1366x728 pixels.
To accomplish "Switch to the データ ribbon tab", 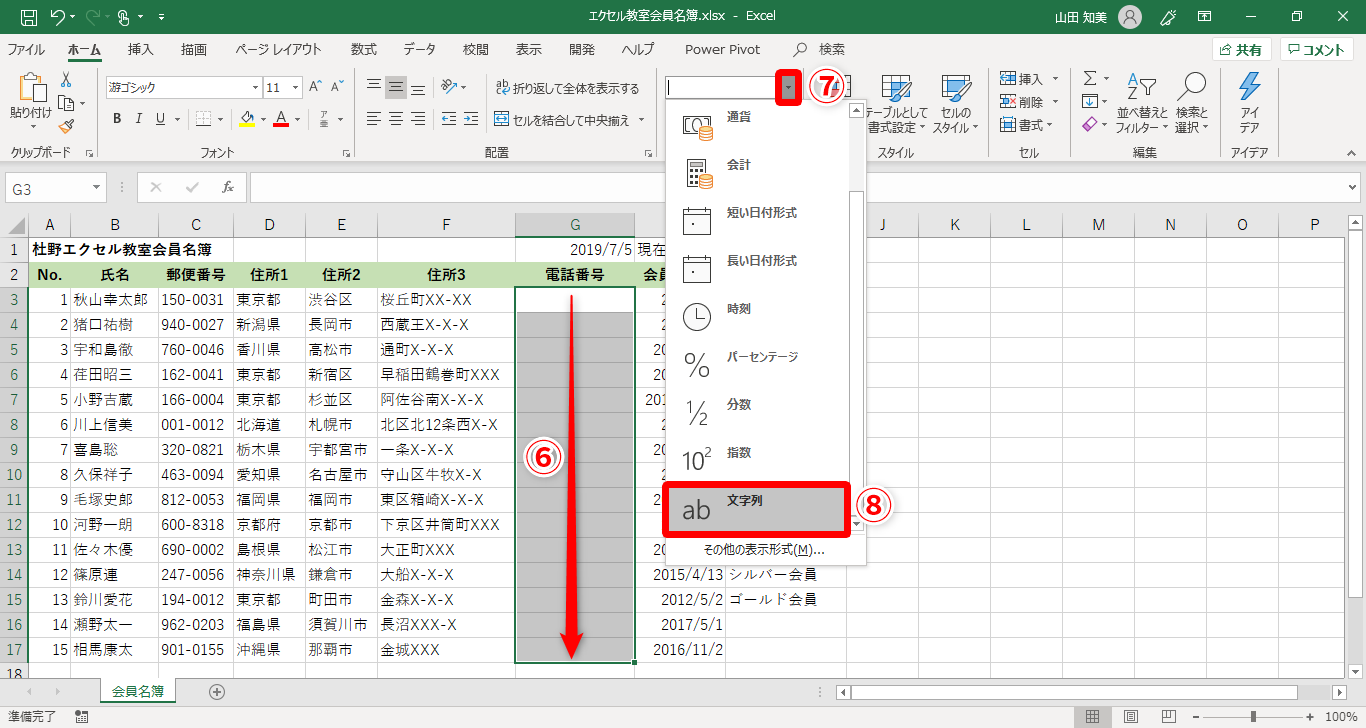I will (x=420, y=49).
